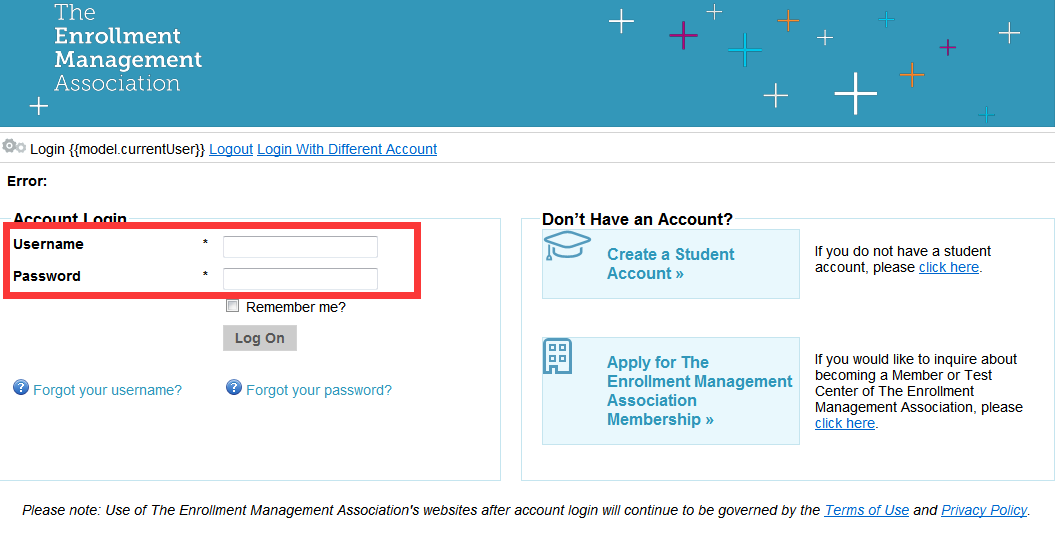Open the Privacy Policy link
This screenshot has width=1055, height=533.
[x=984, y=510]
